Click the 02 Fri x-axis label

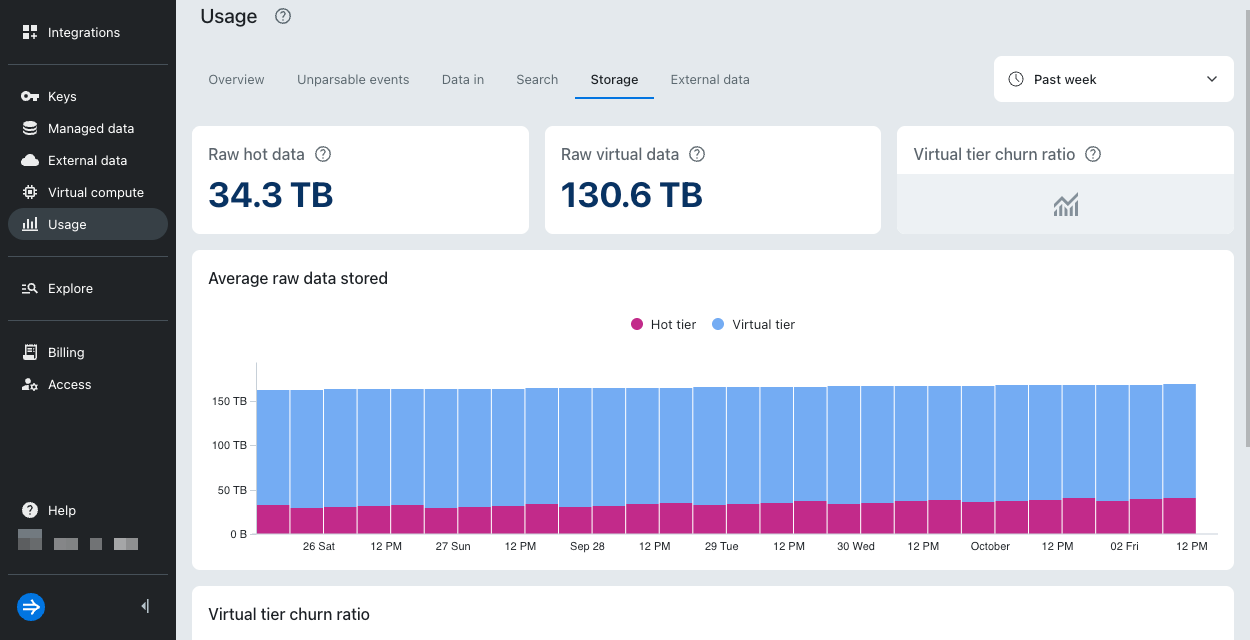(x=1124, y=546)
